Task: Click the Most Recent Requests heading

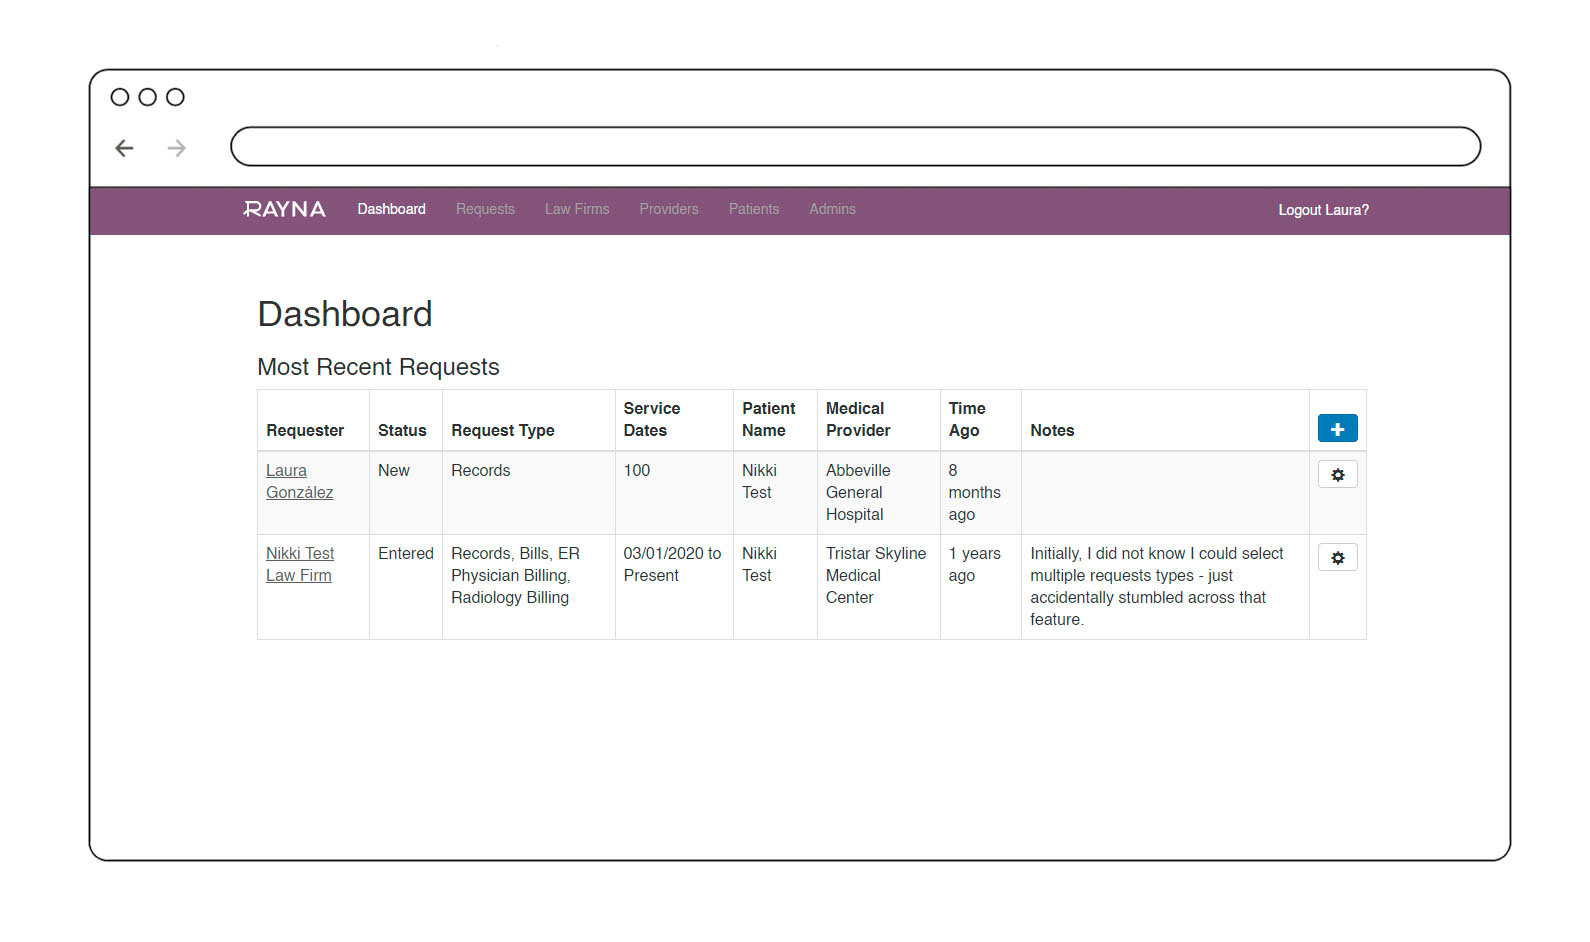Action: [x=378, y=367]
